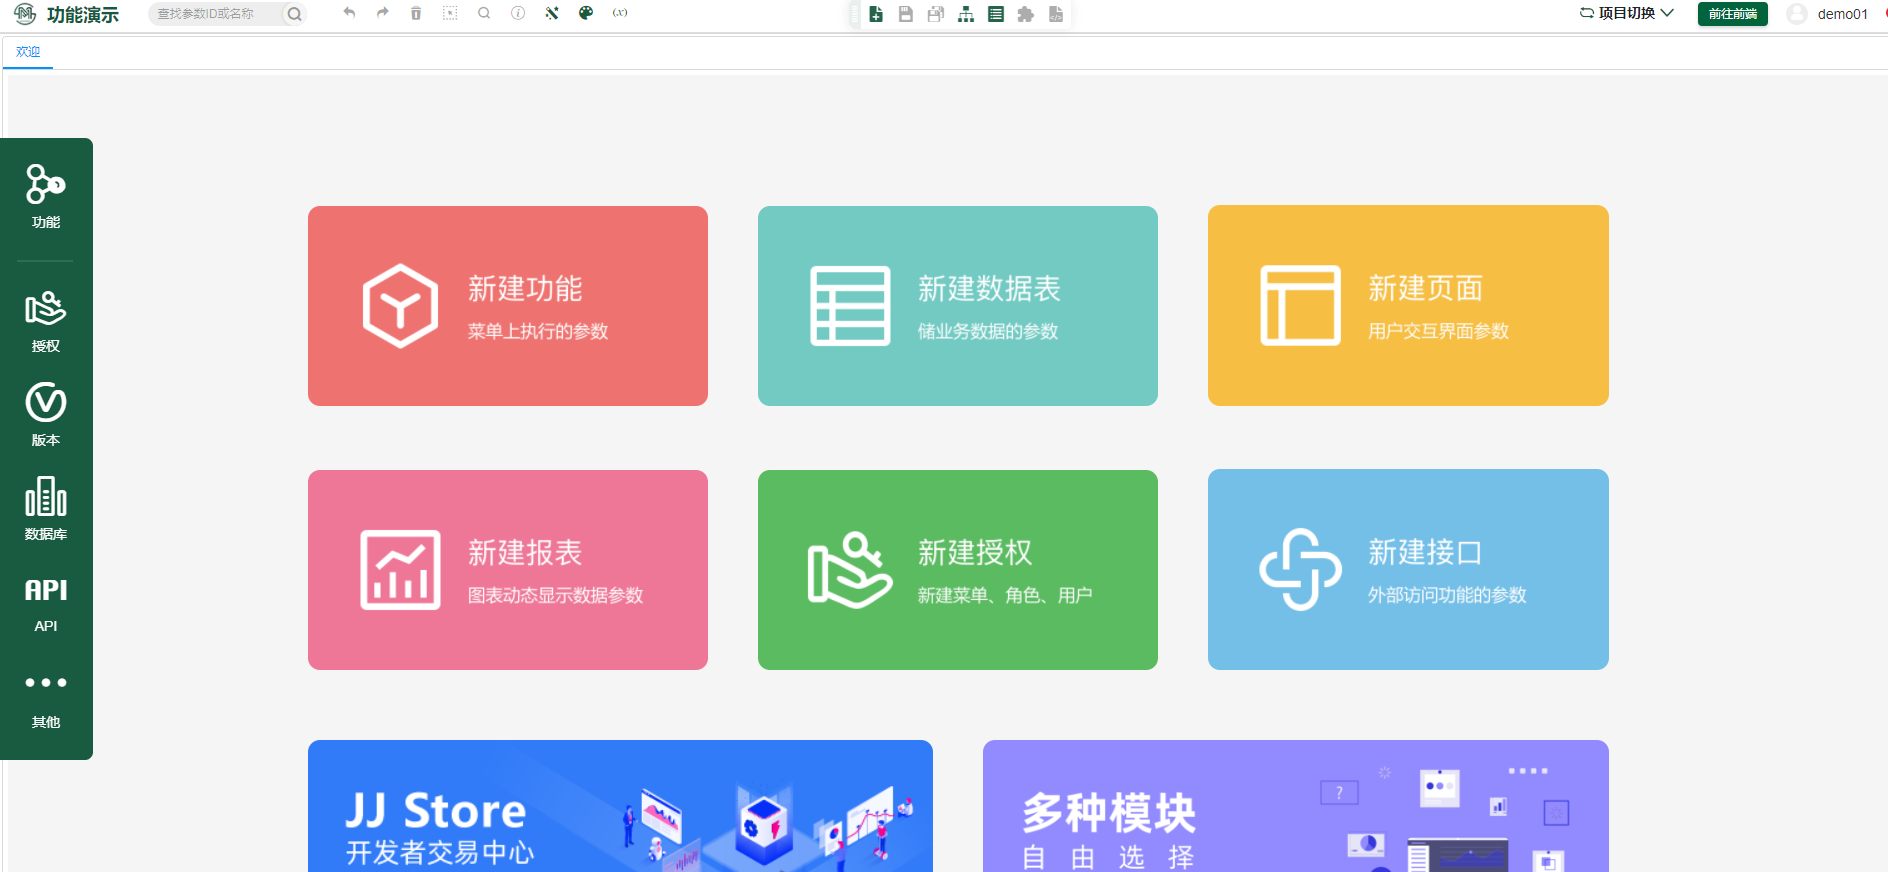Click the undo arrow icon
Viewport: 1888px width, 872px height.
click(x=349, y=13)
